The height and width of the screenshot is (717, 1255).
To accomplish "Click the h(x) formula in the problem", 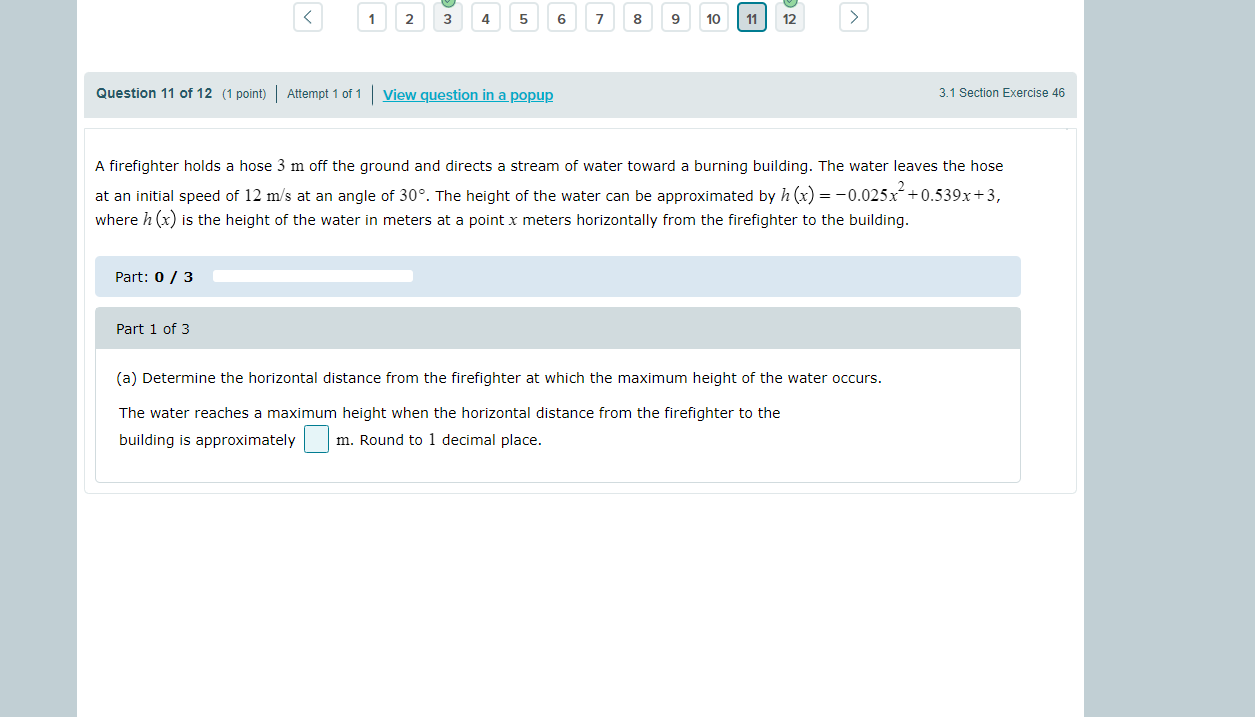I will (890, 194).
